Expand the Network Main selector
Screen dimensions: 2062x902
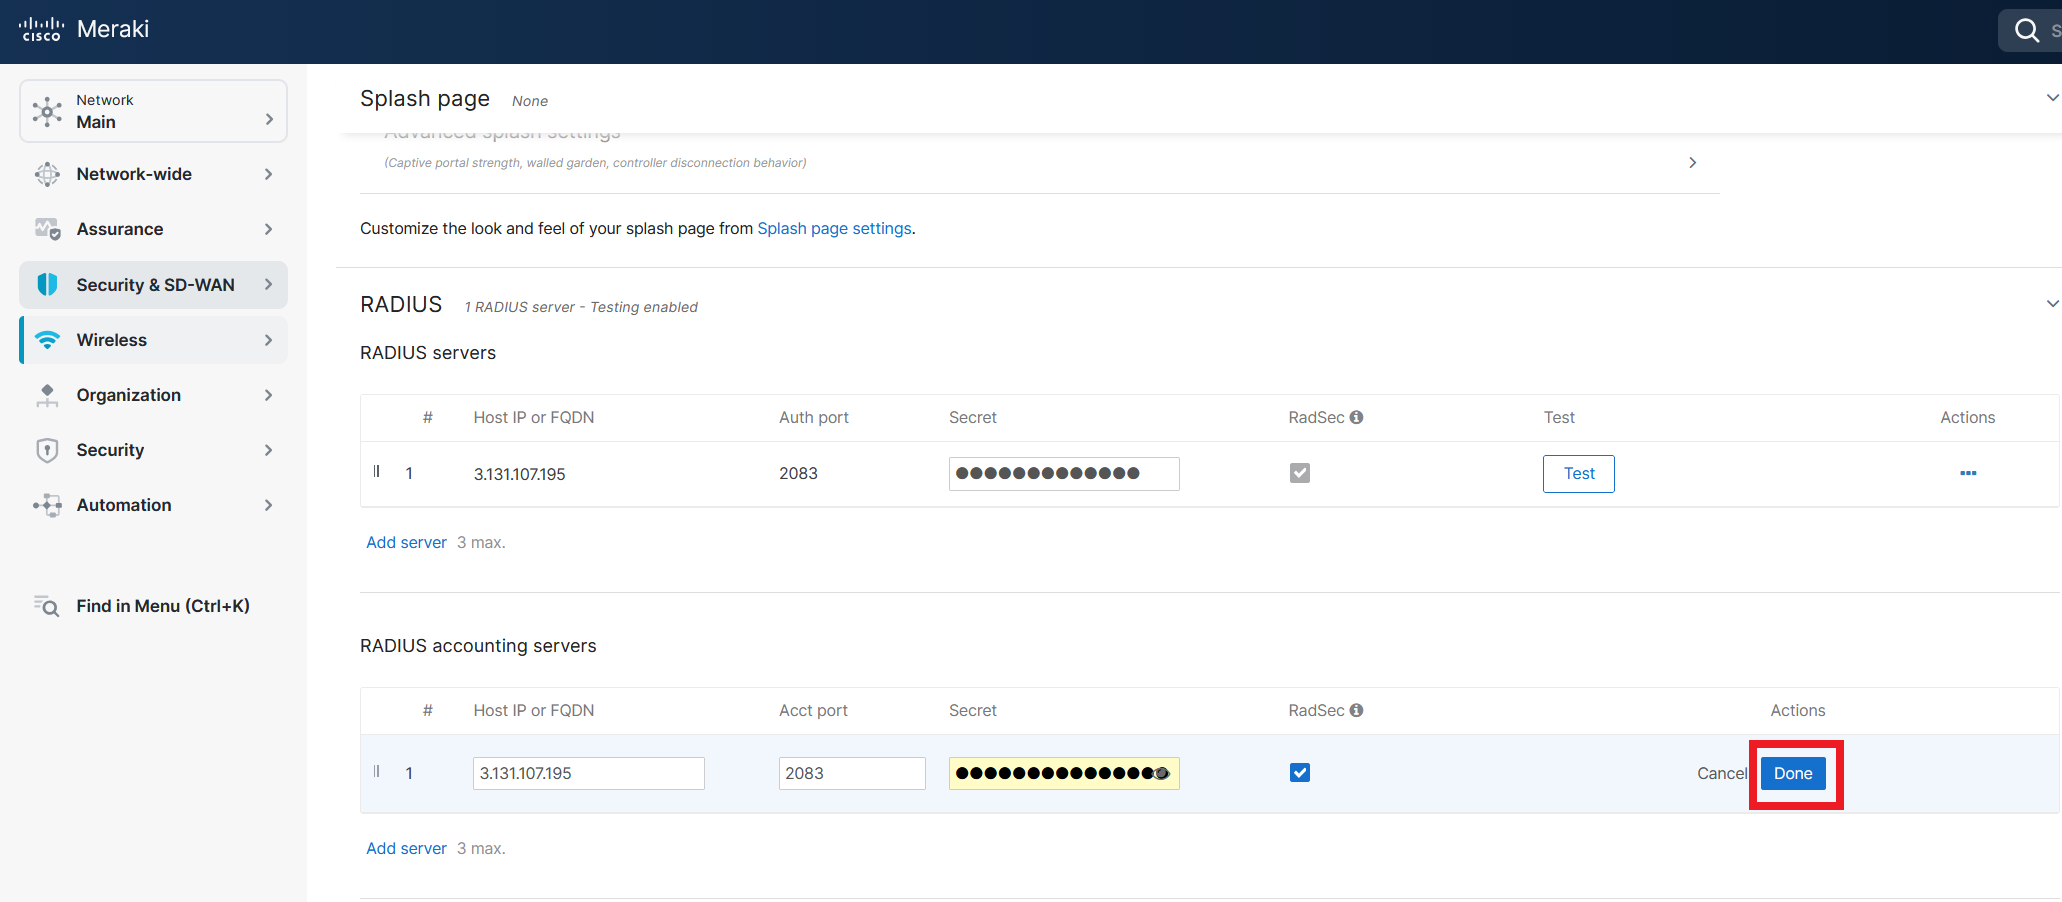[269, 119]
